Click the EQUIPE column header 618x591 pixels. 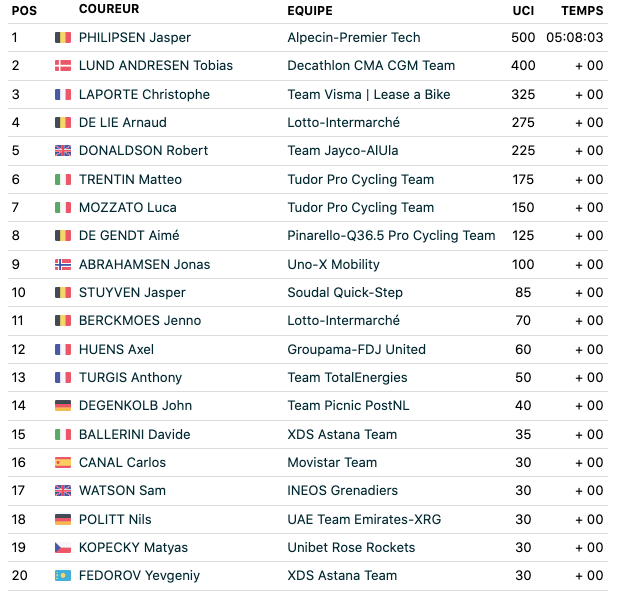point(310,11)
